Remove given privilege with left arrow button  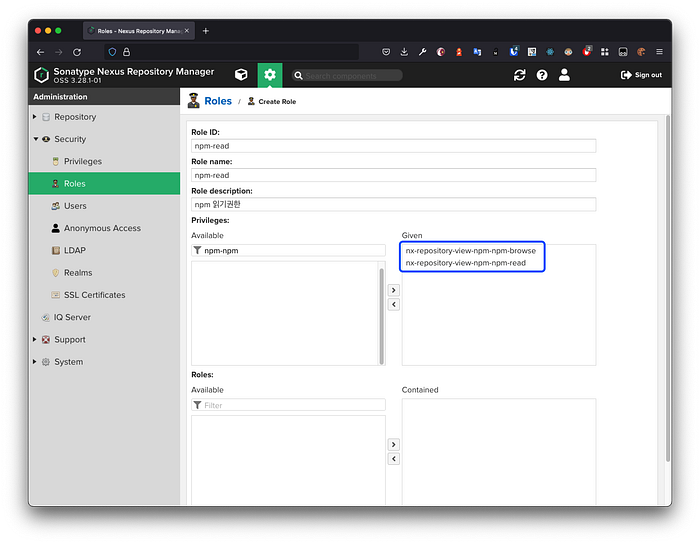pos(393,304)
